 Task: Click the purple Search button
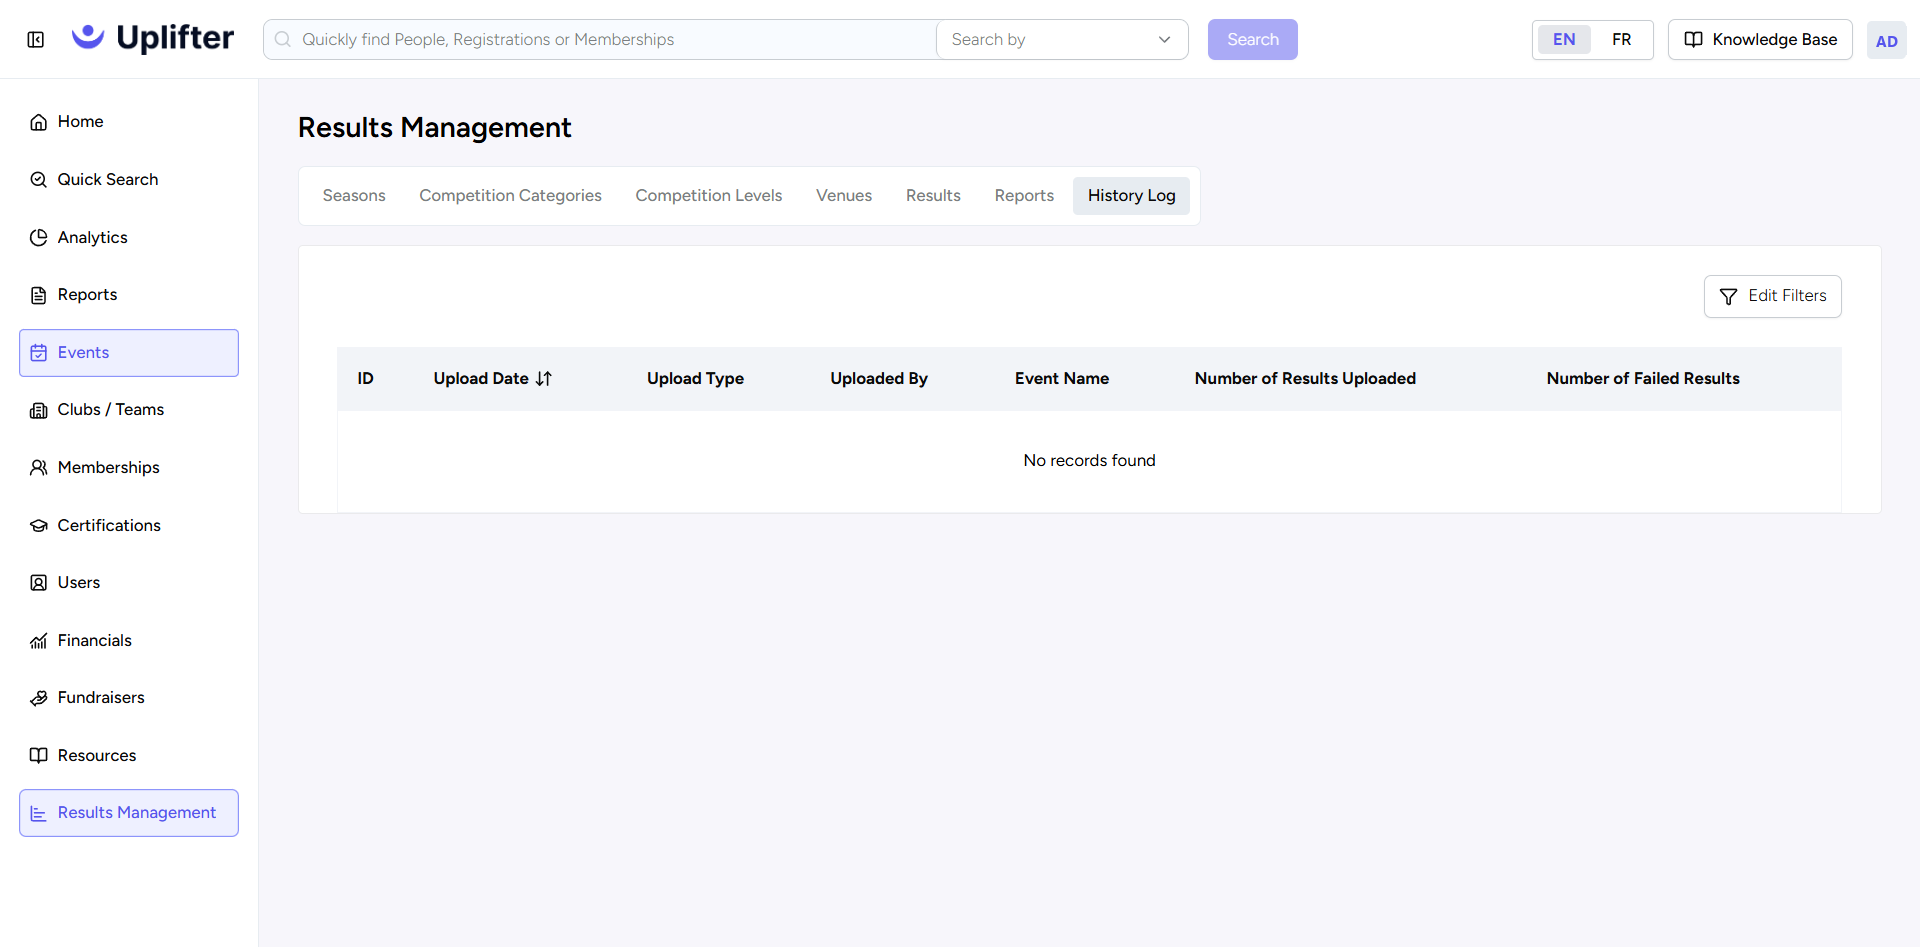(1253, 40)
